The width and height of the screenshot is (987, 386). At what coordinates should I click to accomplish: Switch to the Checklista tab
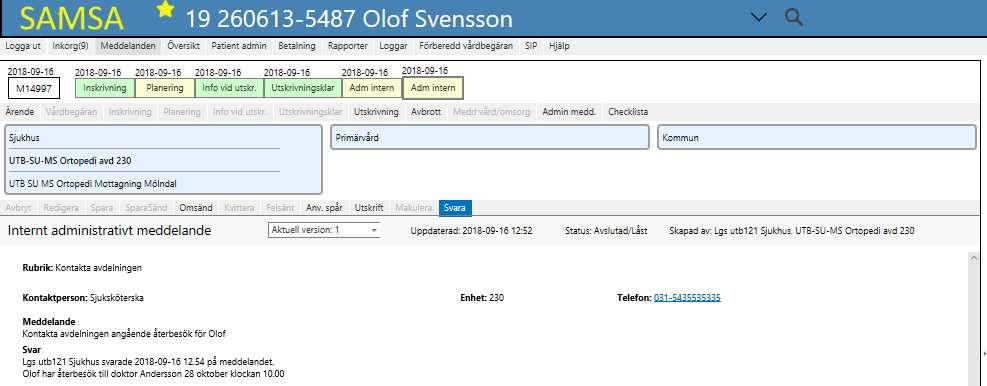coord(628,112)
